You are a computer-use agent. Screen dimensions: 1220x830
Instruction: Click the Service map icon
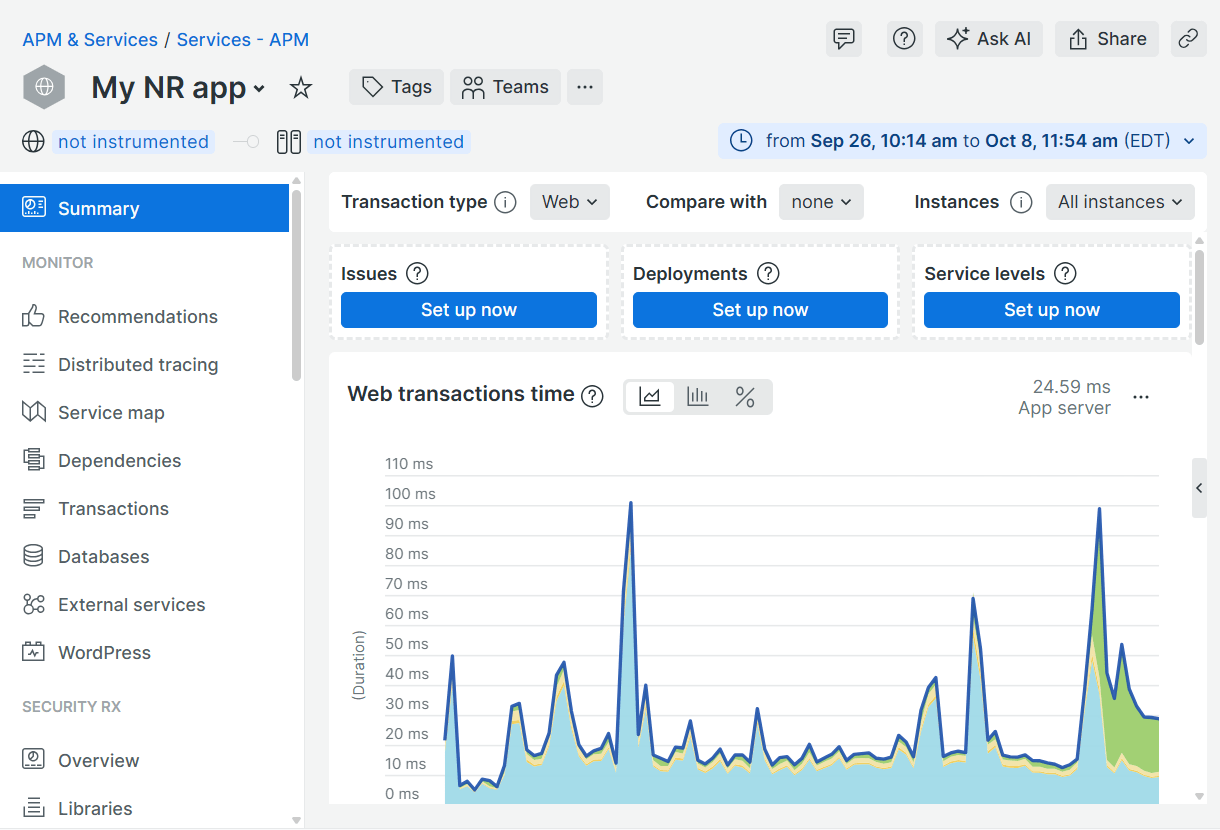coord(34,413)
